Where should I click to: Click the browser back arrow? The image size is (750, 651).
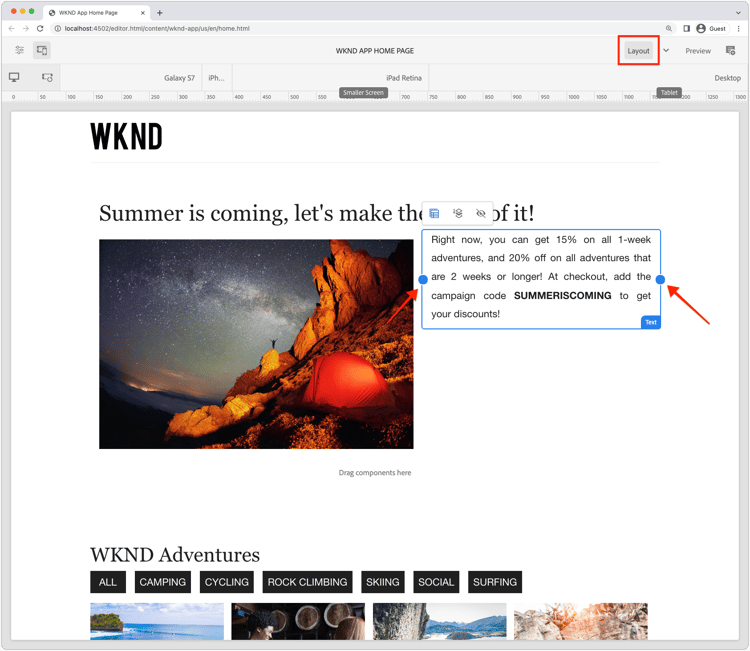point(12,29)
